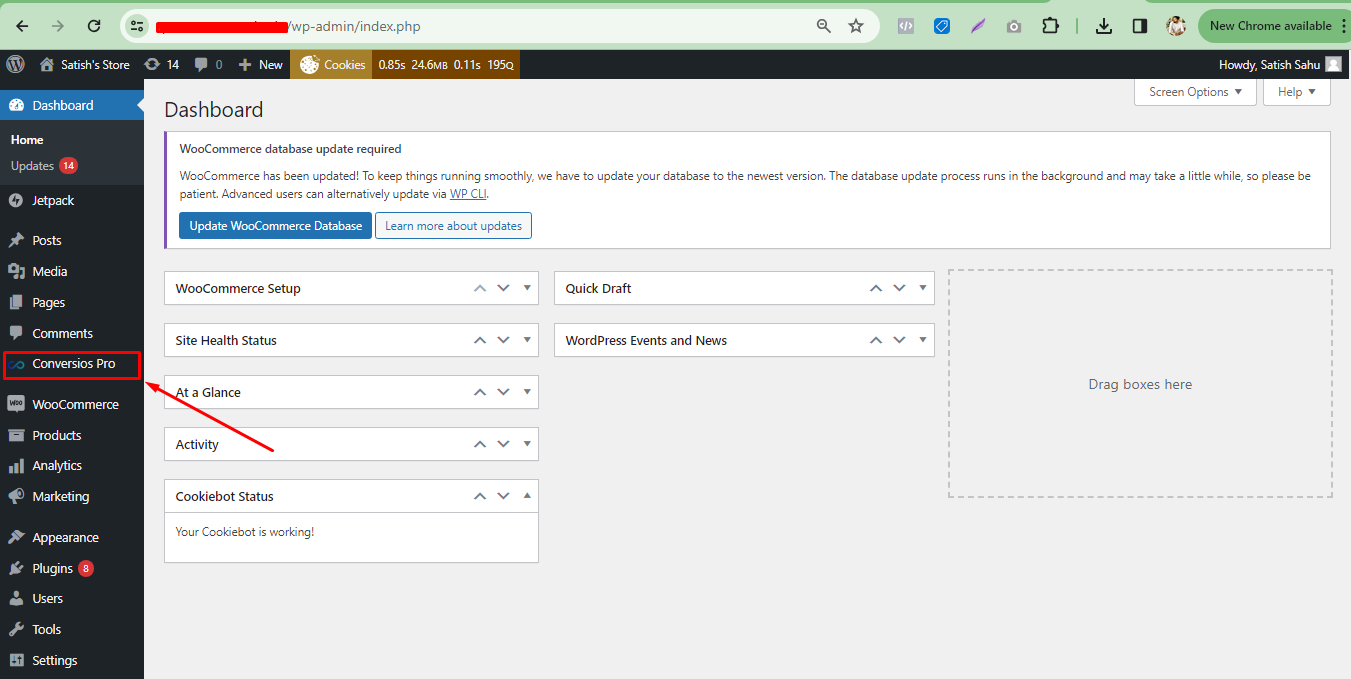The width and height of the screenshot is (1351, 679).
Task: Open Chrome downloads icon
Action: click(1104, 26)
